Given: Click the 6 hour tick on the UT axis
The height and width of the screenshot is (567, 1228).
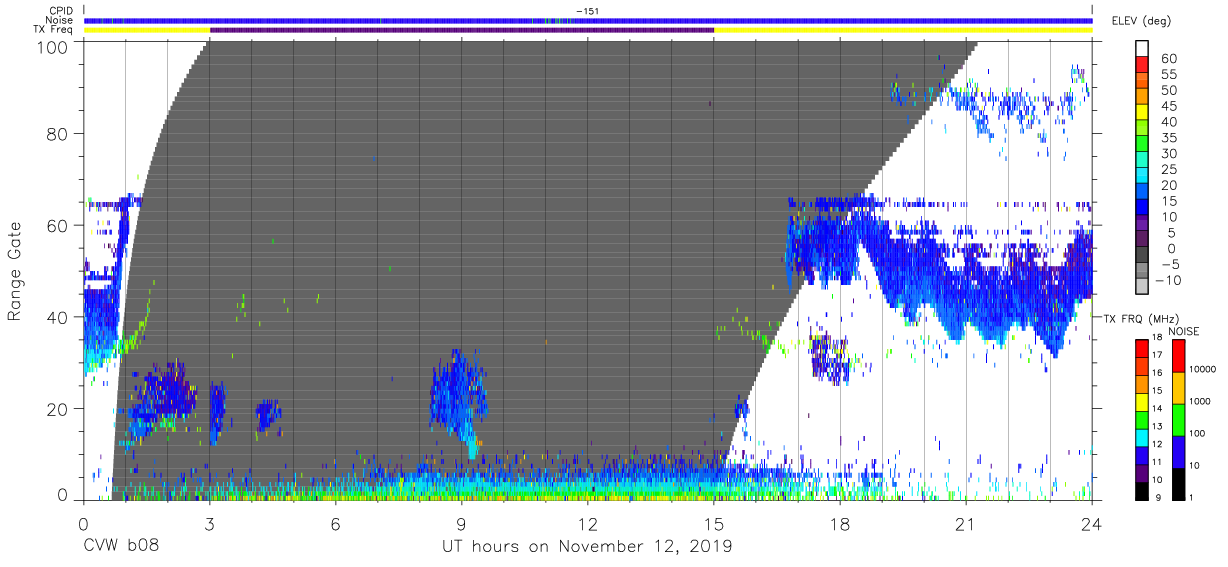Looking at the screenshot, I should (335, 524).
